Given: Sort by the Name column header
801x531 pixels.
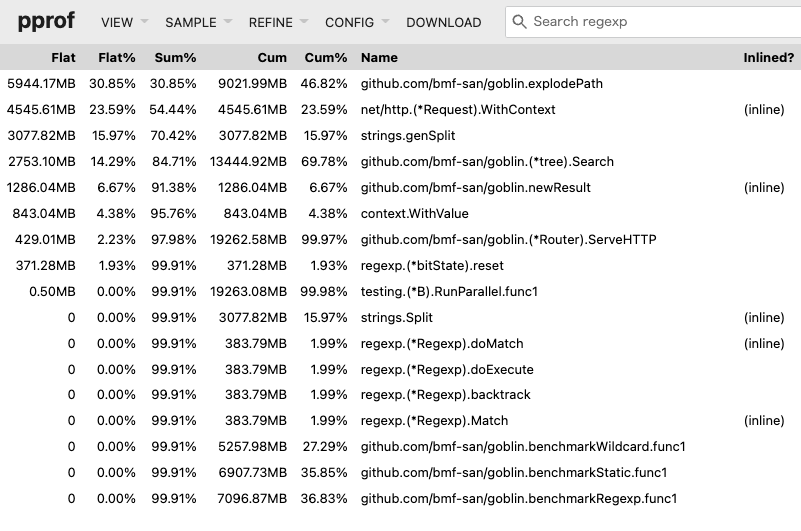Looking at the screenshot, I should tap(379, 58).
